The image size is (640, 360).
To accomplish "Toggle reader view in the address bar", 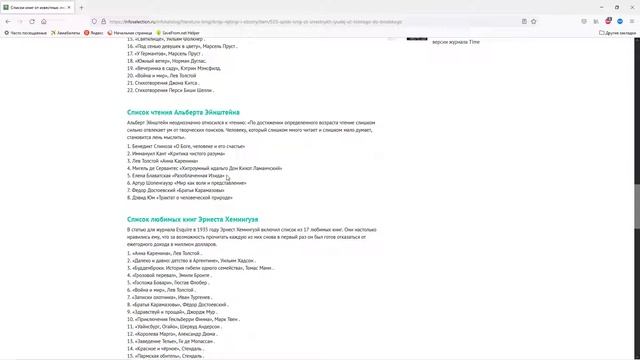I will tap(524, 22).
